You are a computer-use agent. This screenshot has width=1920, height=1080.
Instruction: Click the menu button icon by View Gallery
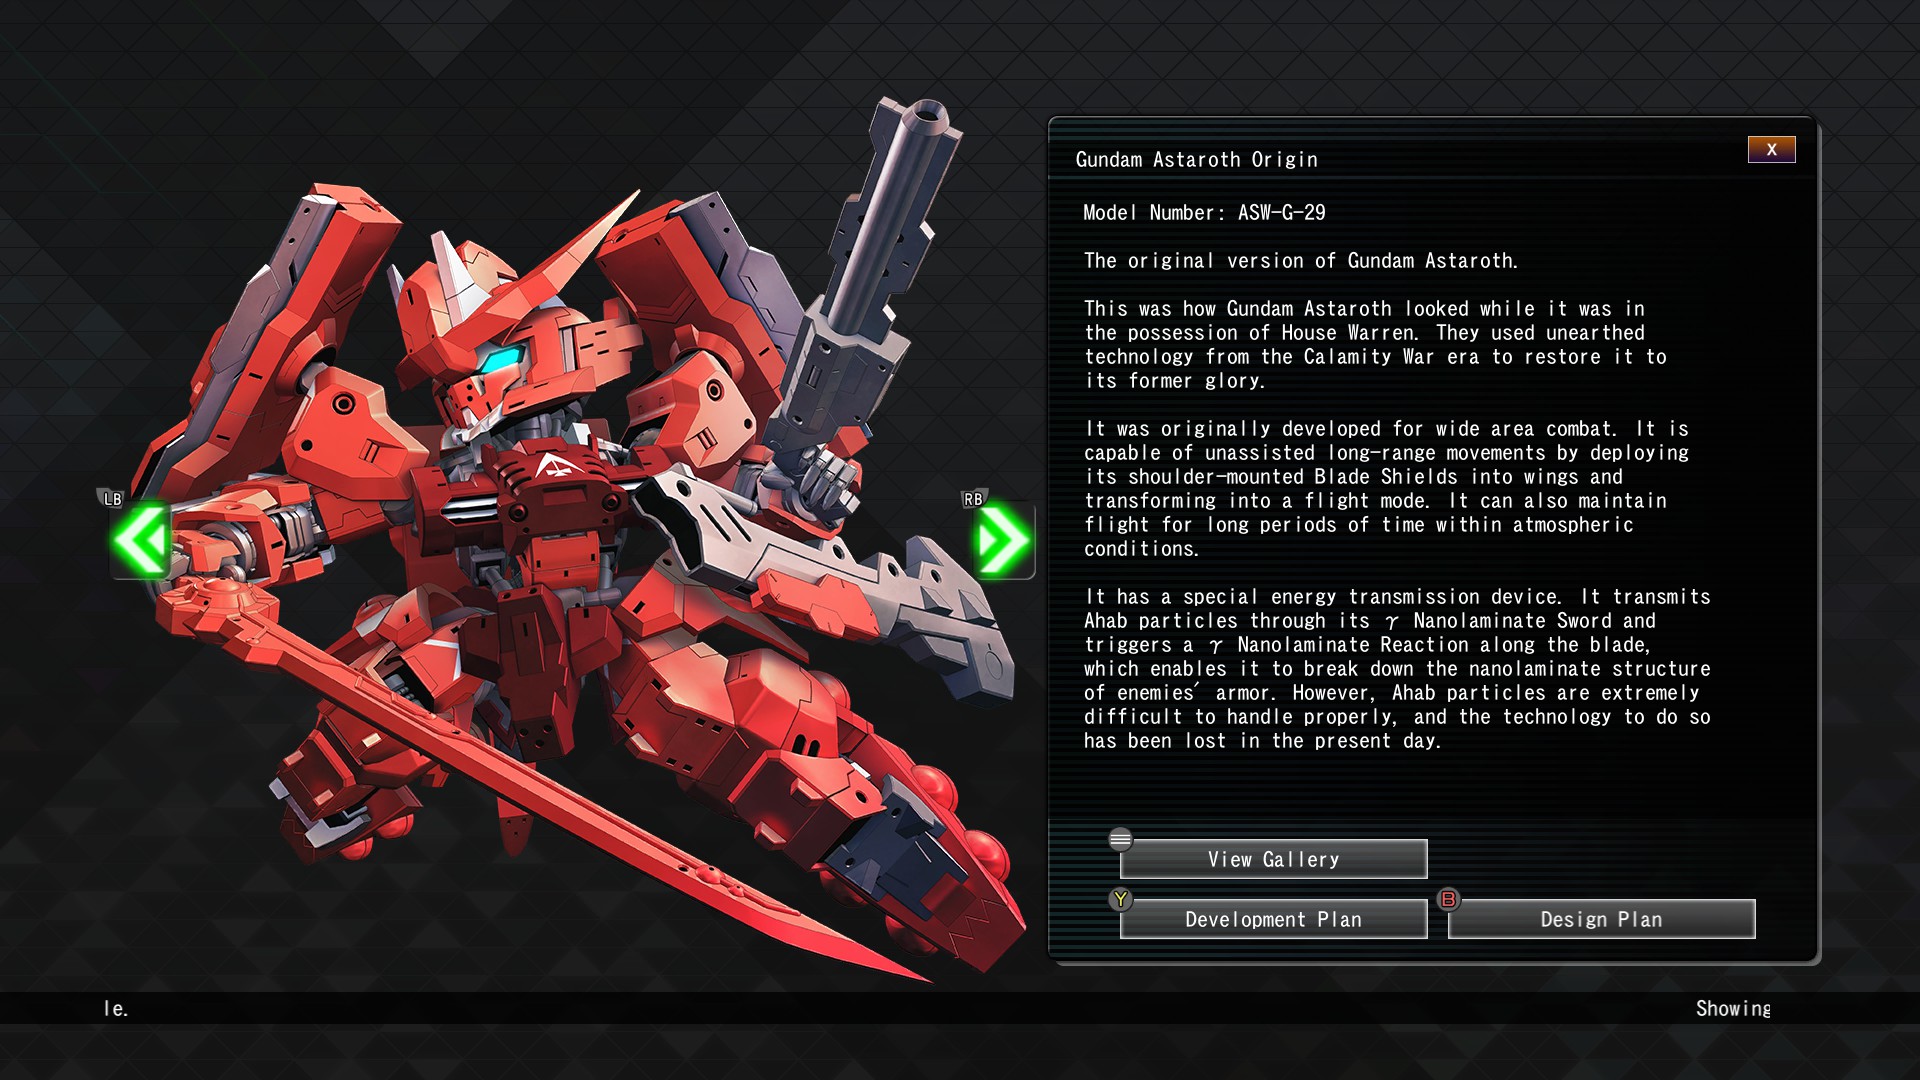1120,839
